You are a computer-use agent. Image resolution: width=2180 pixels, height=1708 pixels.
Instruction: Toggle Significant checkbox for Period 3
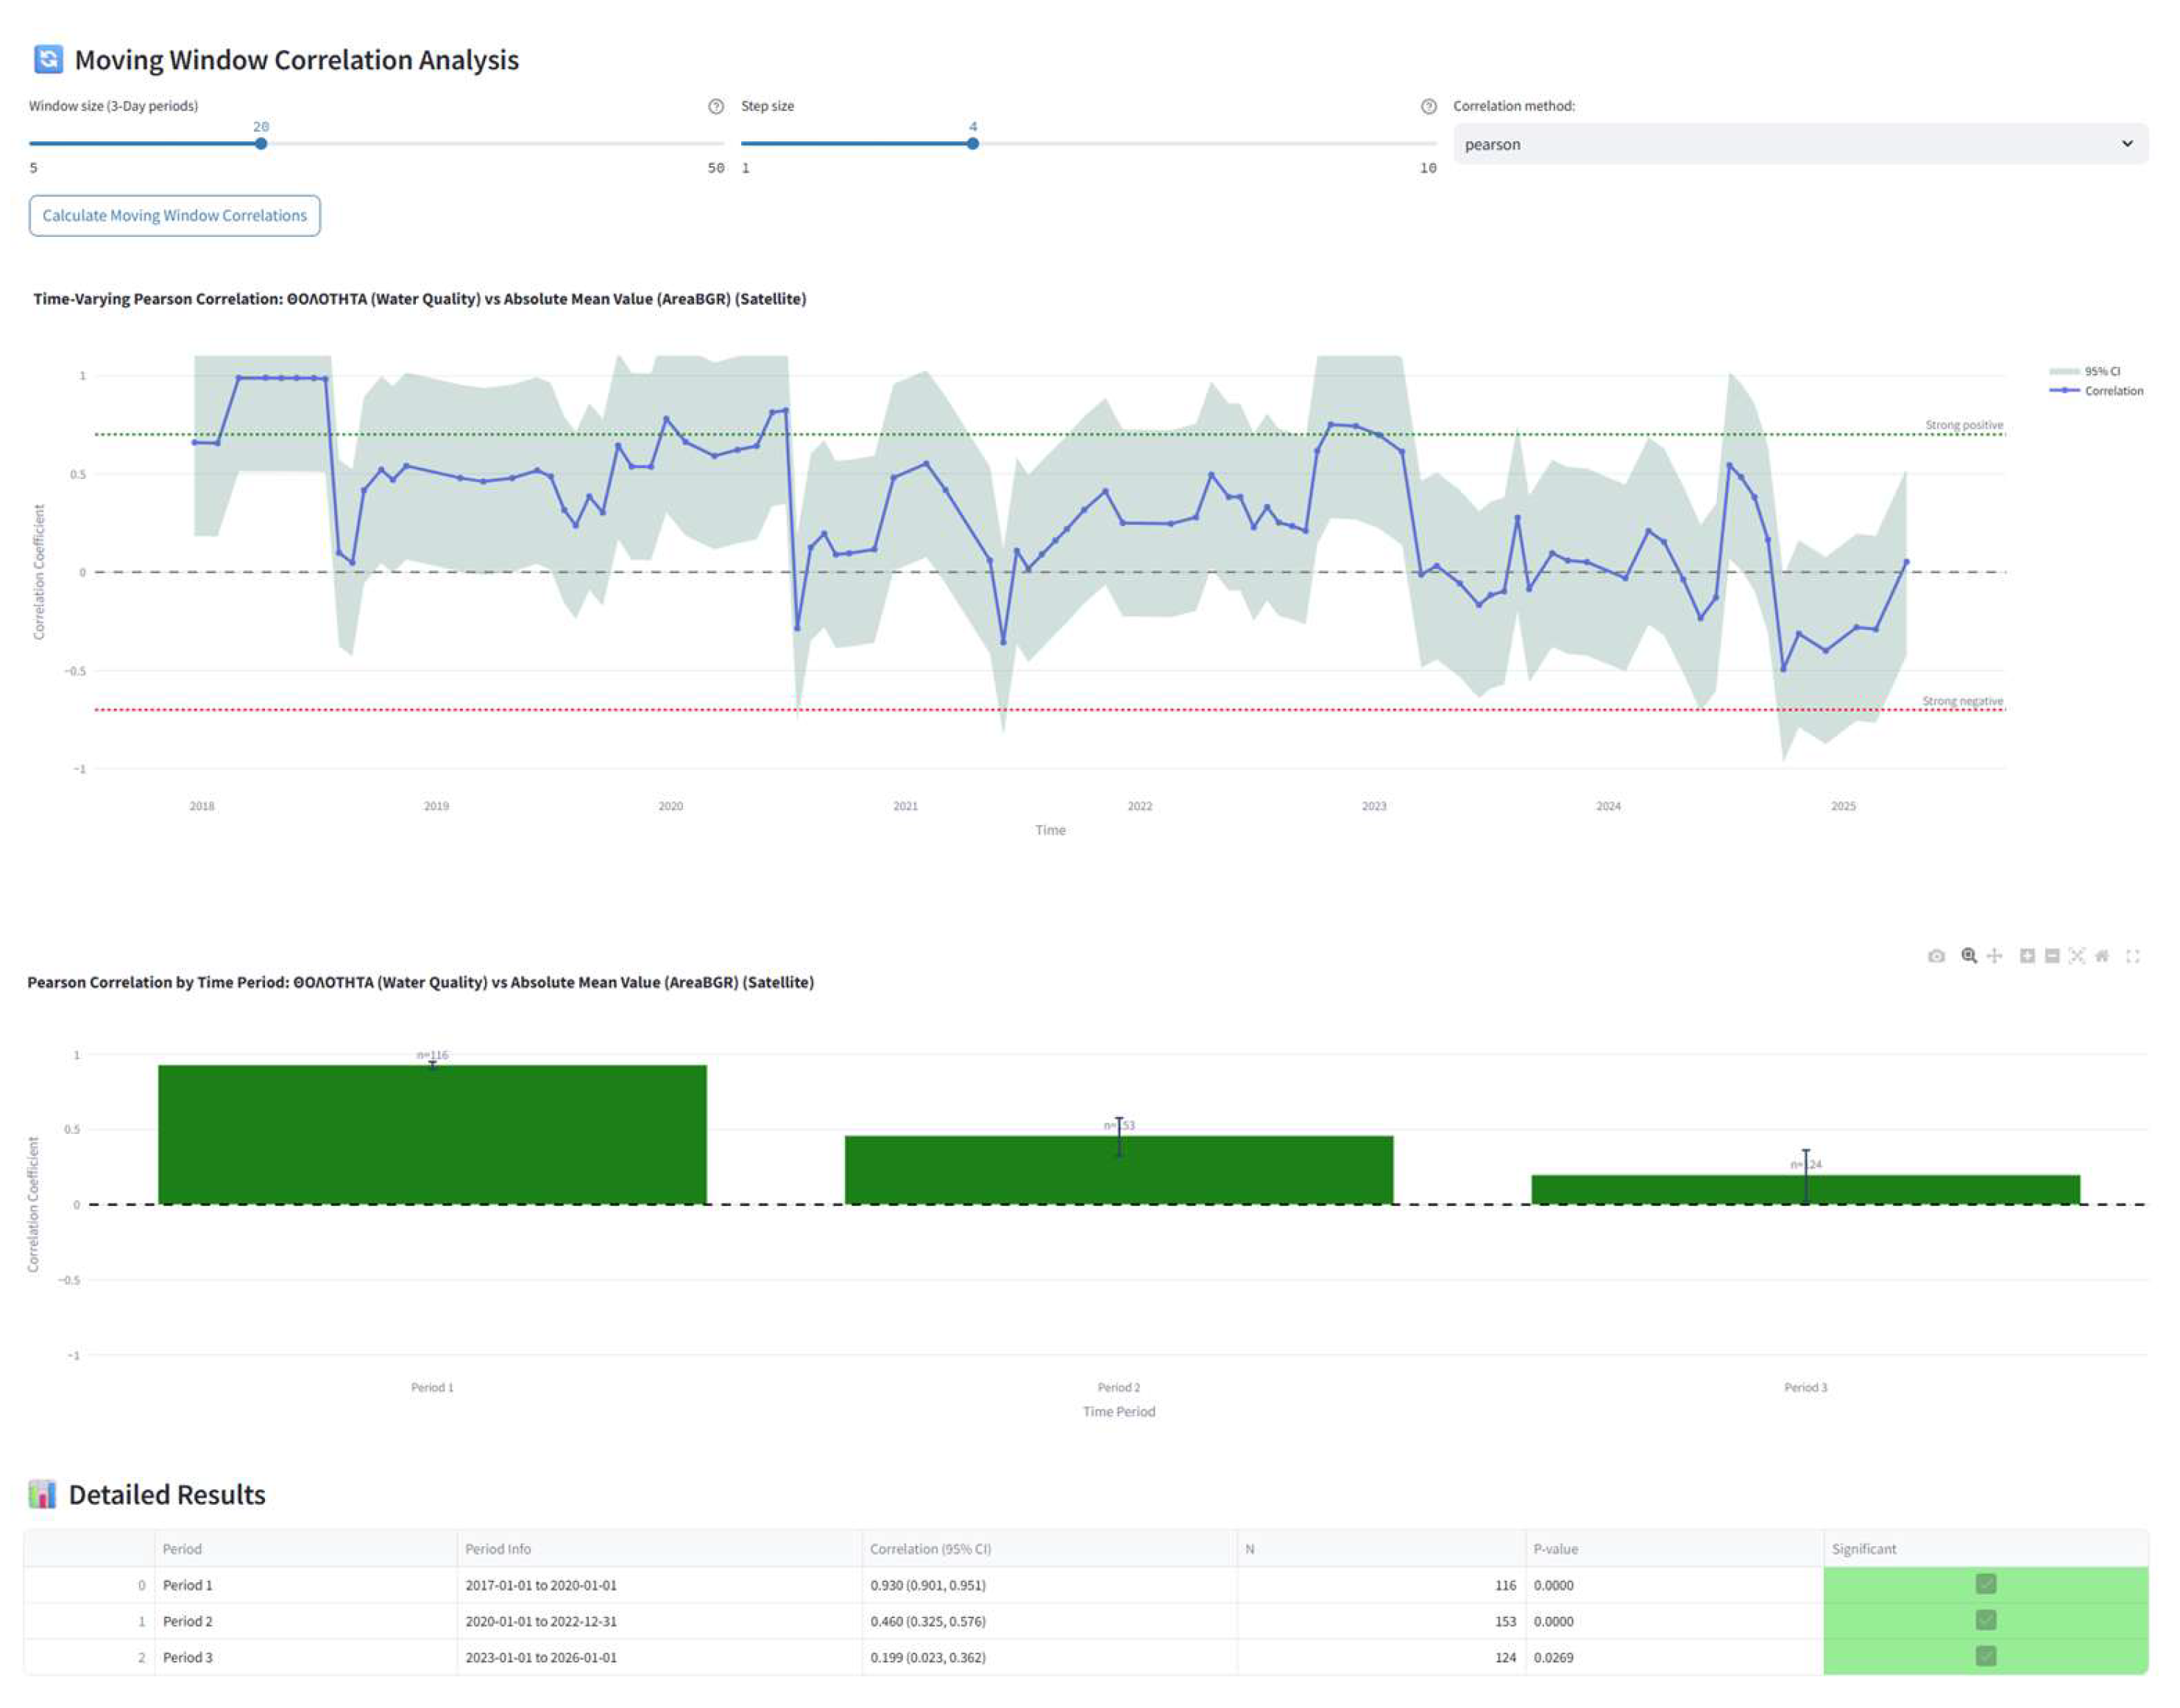1986,1657
